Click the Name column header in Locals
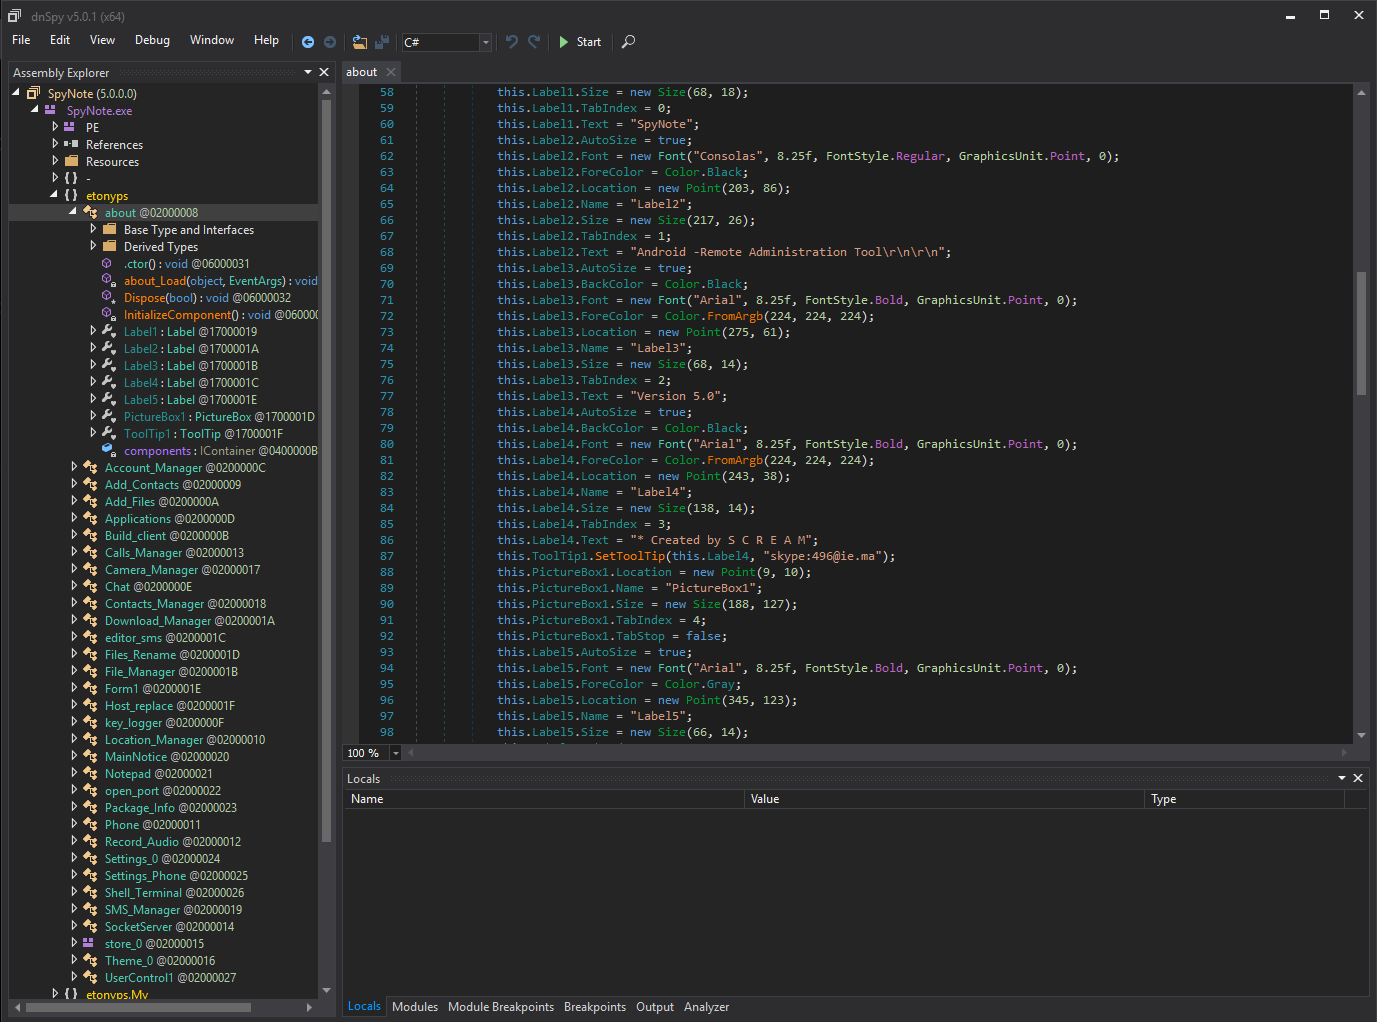The width and height of the screenshot is (1377, 1022). point(544,799)
